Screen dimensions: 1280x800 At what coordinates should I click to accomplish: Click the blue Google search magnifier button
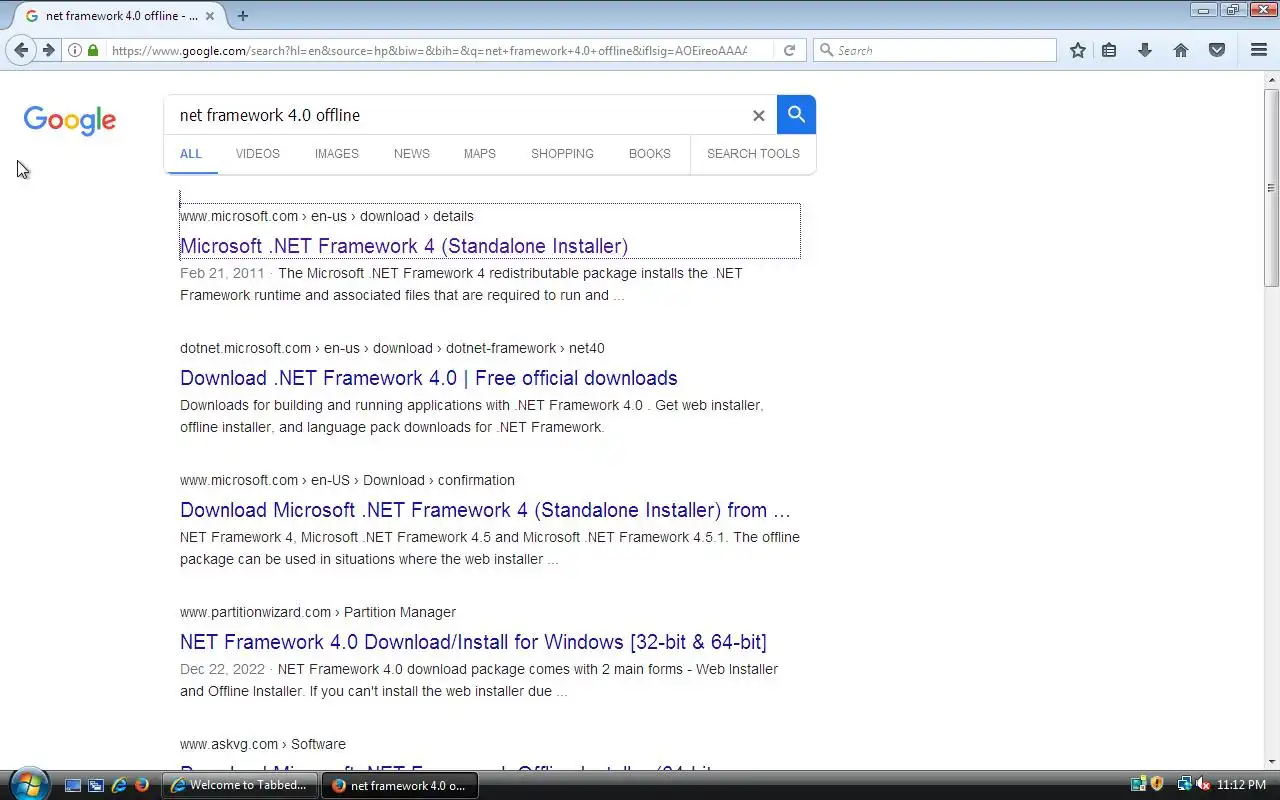point(796,115)
